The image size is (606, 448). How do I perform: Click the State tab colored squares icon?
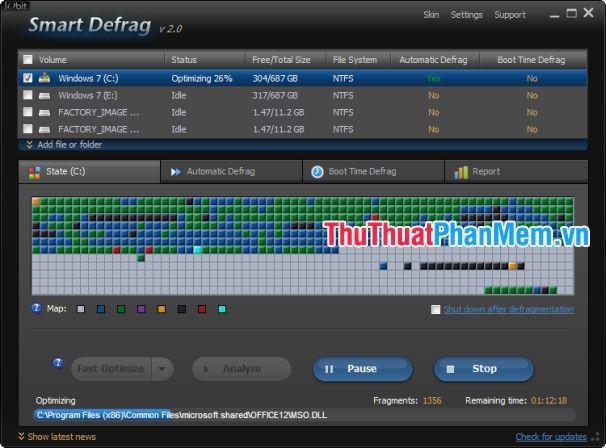pos(34,172)
